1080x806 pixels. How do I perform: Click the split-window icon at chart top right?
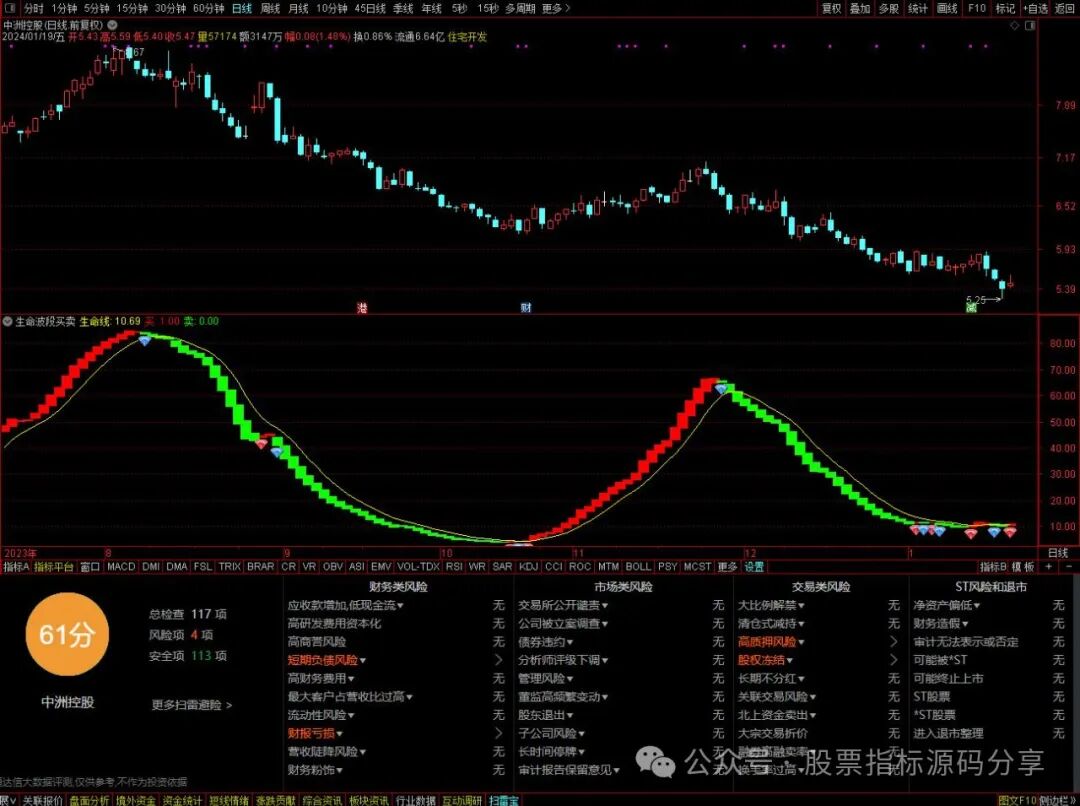click(1030, 25)
